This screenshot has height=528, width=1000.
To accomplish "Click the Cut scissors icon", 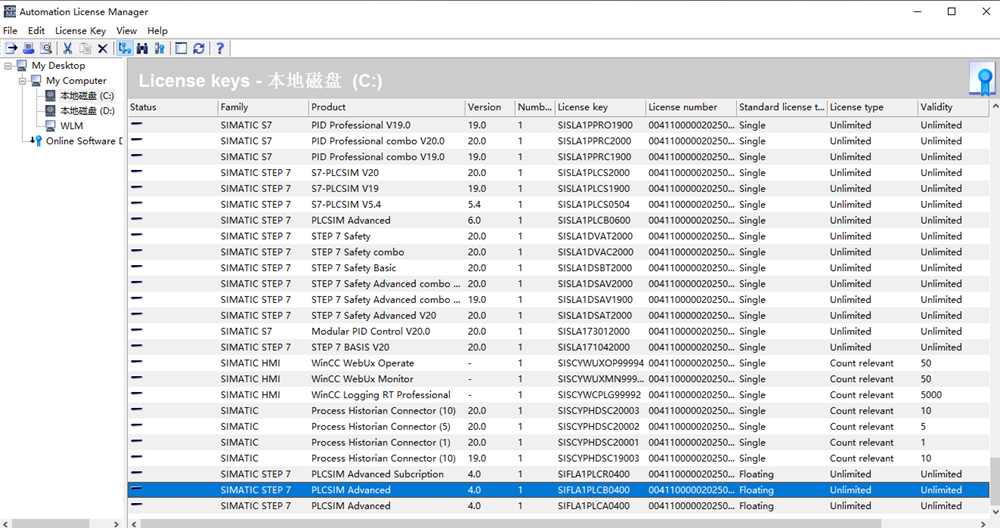I will pyautogui.click(x=68, y=48).
